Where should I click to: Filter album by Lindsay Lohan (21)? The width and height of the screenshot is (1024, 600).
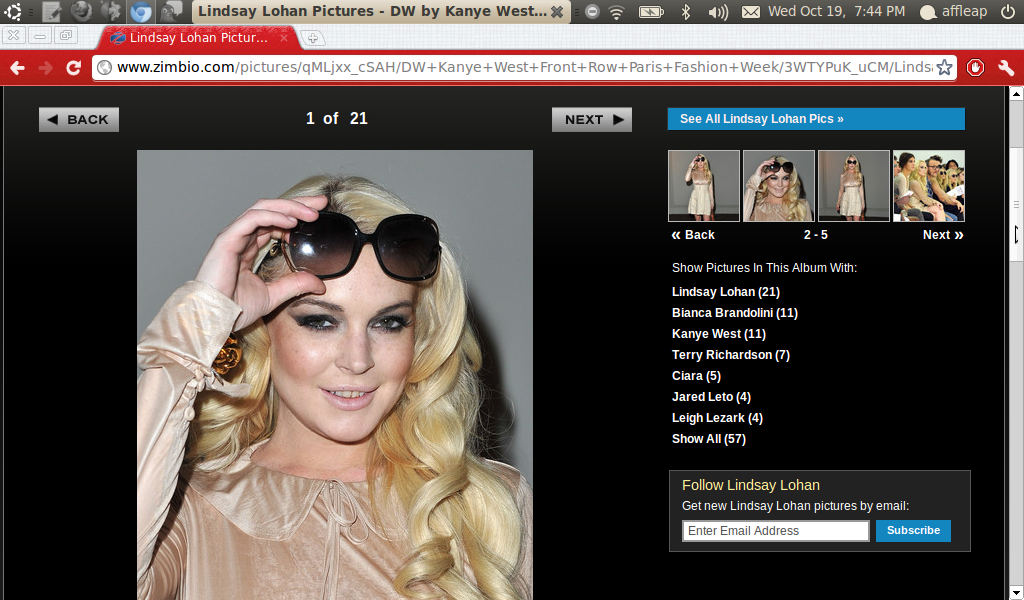click(726, 292)
